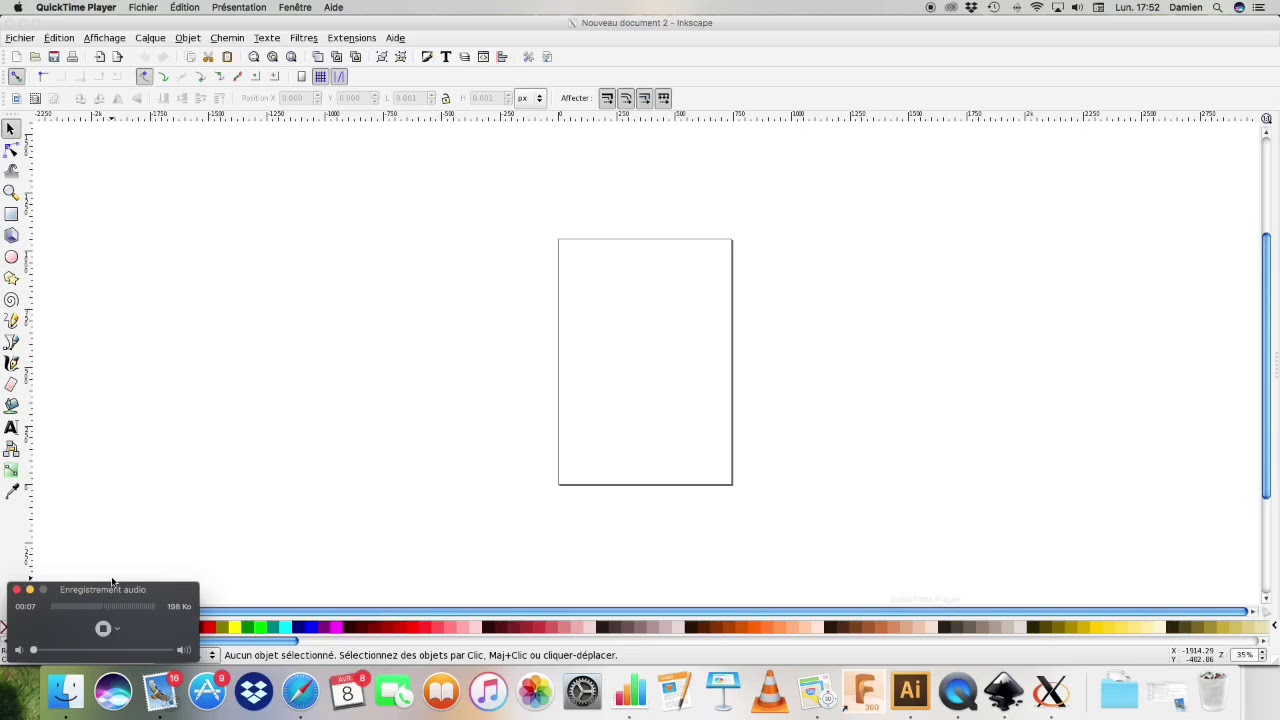Open Illustrator from the Dock
This screenshot has height=720, width=1280.
[x=910, y=691]
